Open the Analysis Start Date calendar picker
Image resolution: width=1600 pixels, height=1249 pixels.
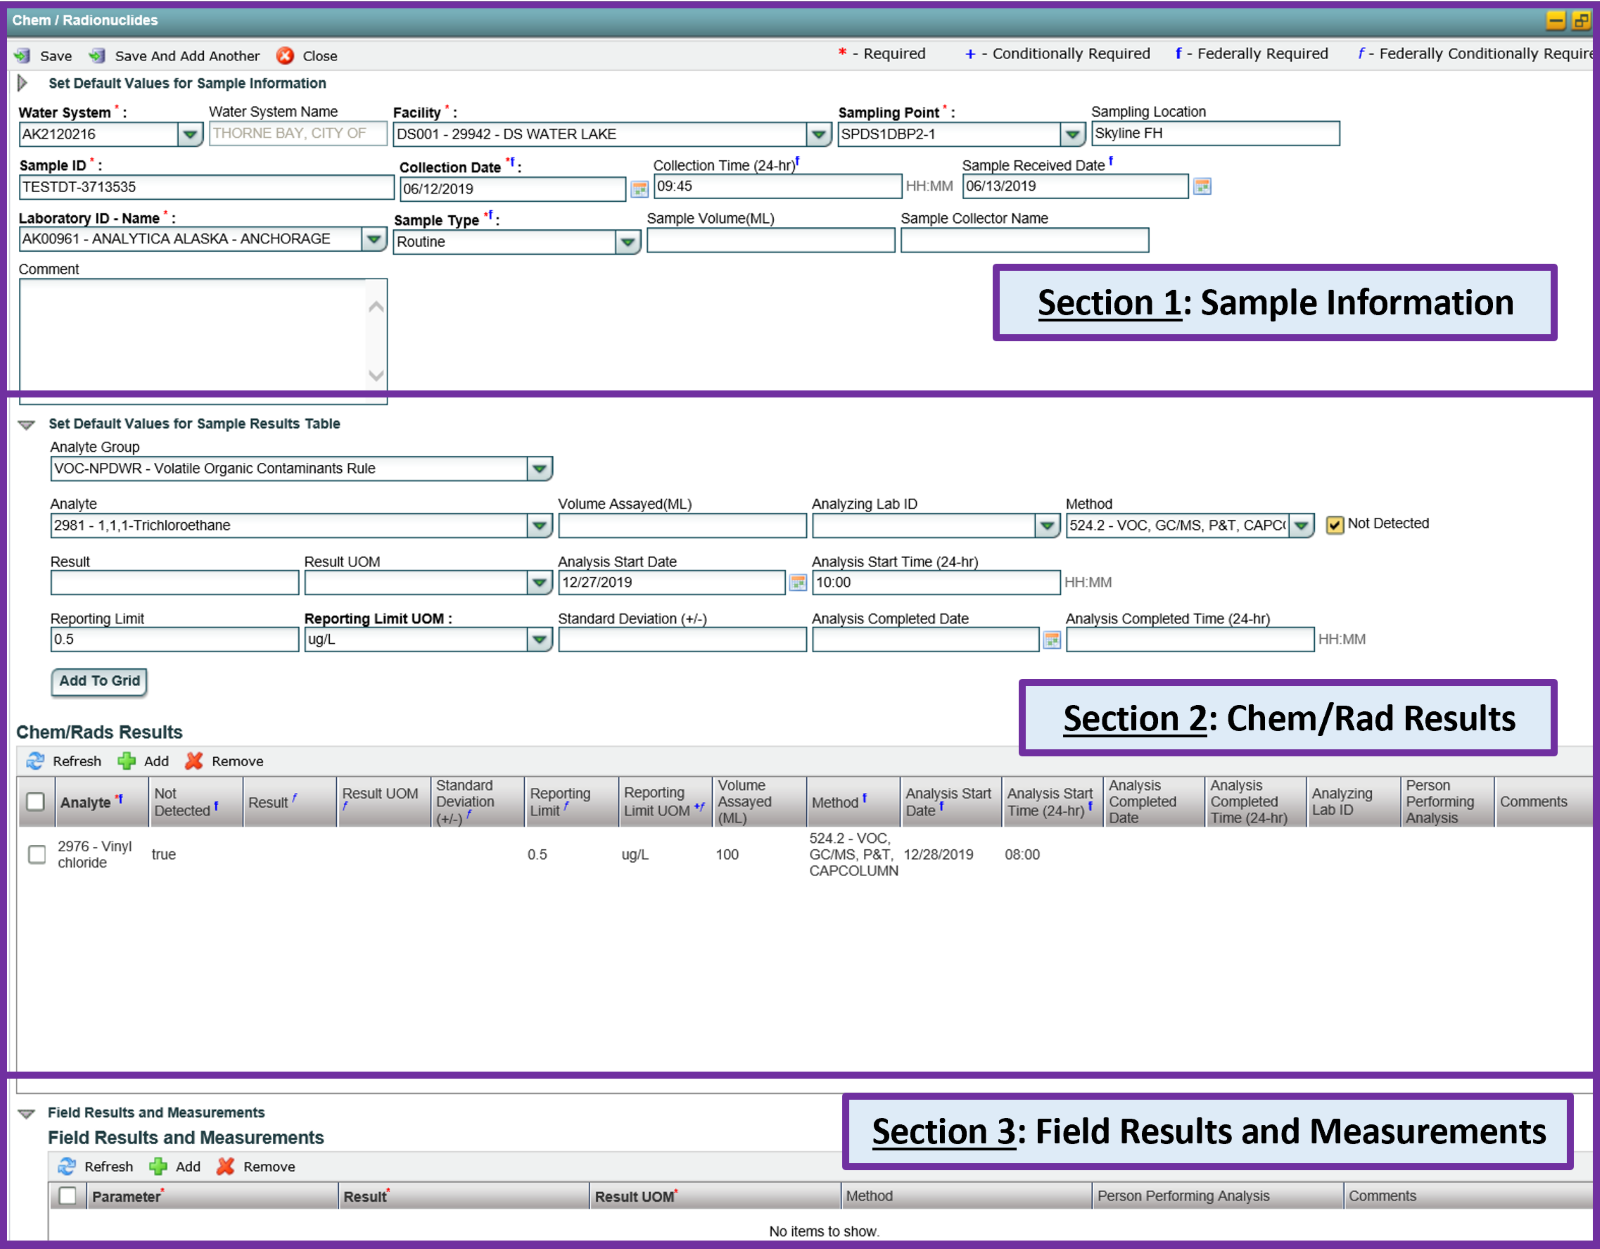pyautogui.click(x=797, y=583)
